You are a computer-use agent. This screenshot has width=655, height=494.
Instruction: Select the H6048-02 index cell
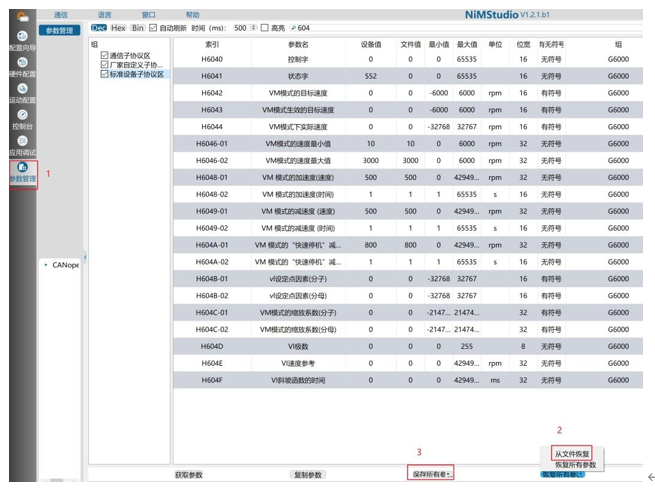coord(212,195)
